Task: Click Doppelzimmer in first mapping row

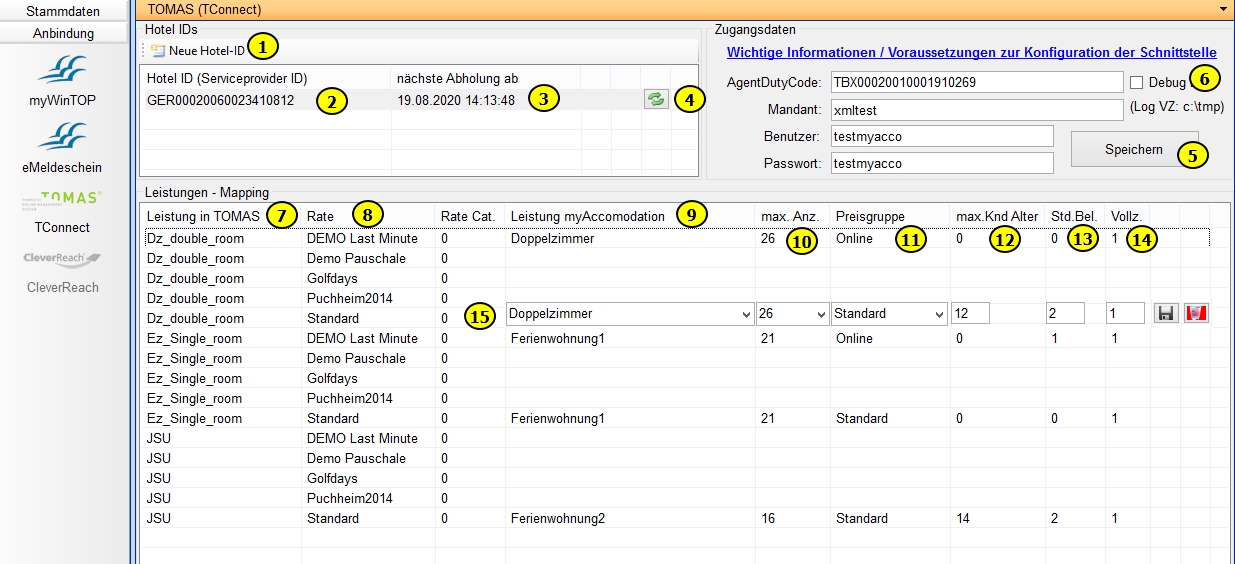Action: 552,238
